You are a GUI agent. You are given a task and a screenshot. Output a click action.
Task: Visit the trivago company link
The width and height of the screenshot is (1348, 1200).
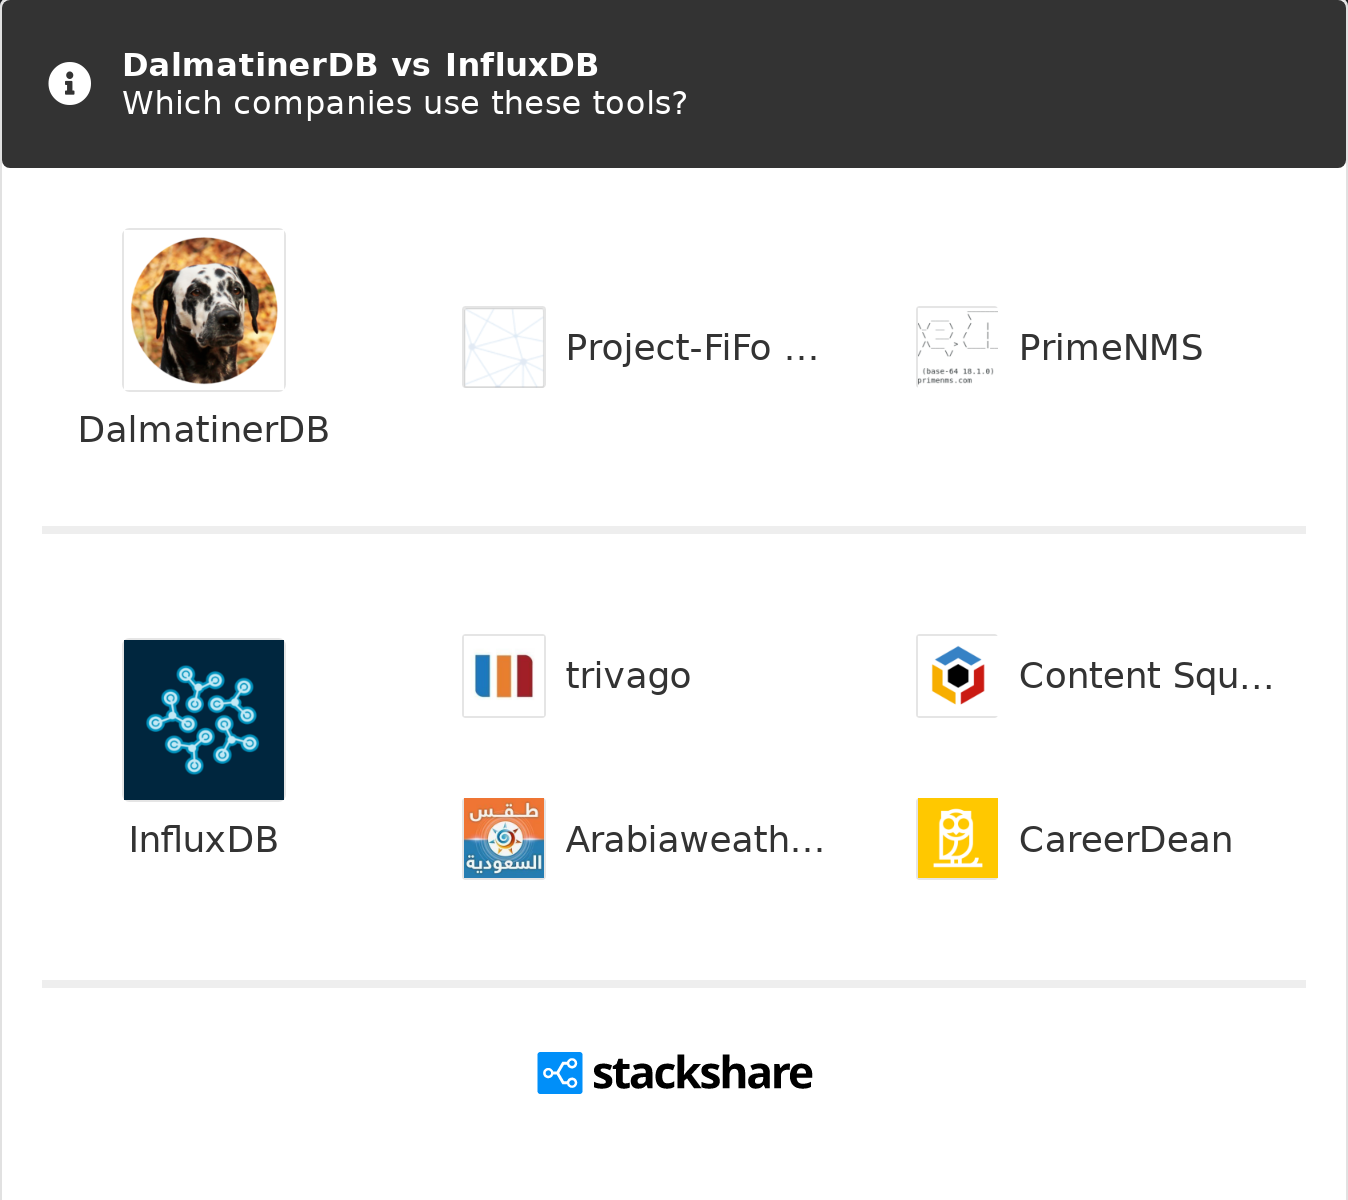(628, 676)
